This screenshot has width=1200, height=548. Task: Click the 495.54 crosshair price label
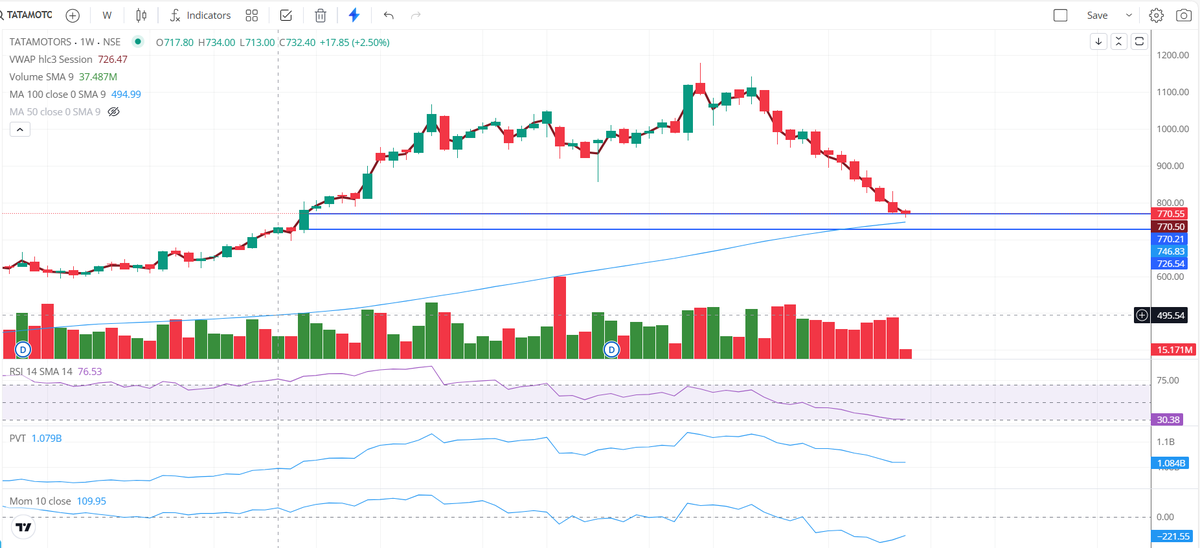[x=1170, y=315]
